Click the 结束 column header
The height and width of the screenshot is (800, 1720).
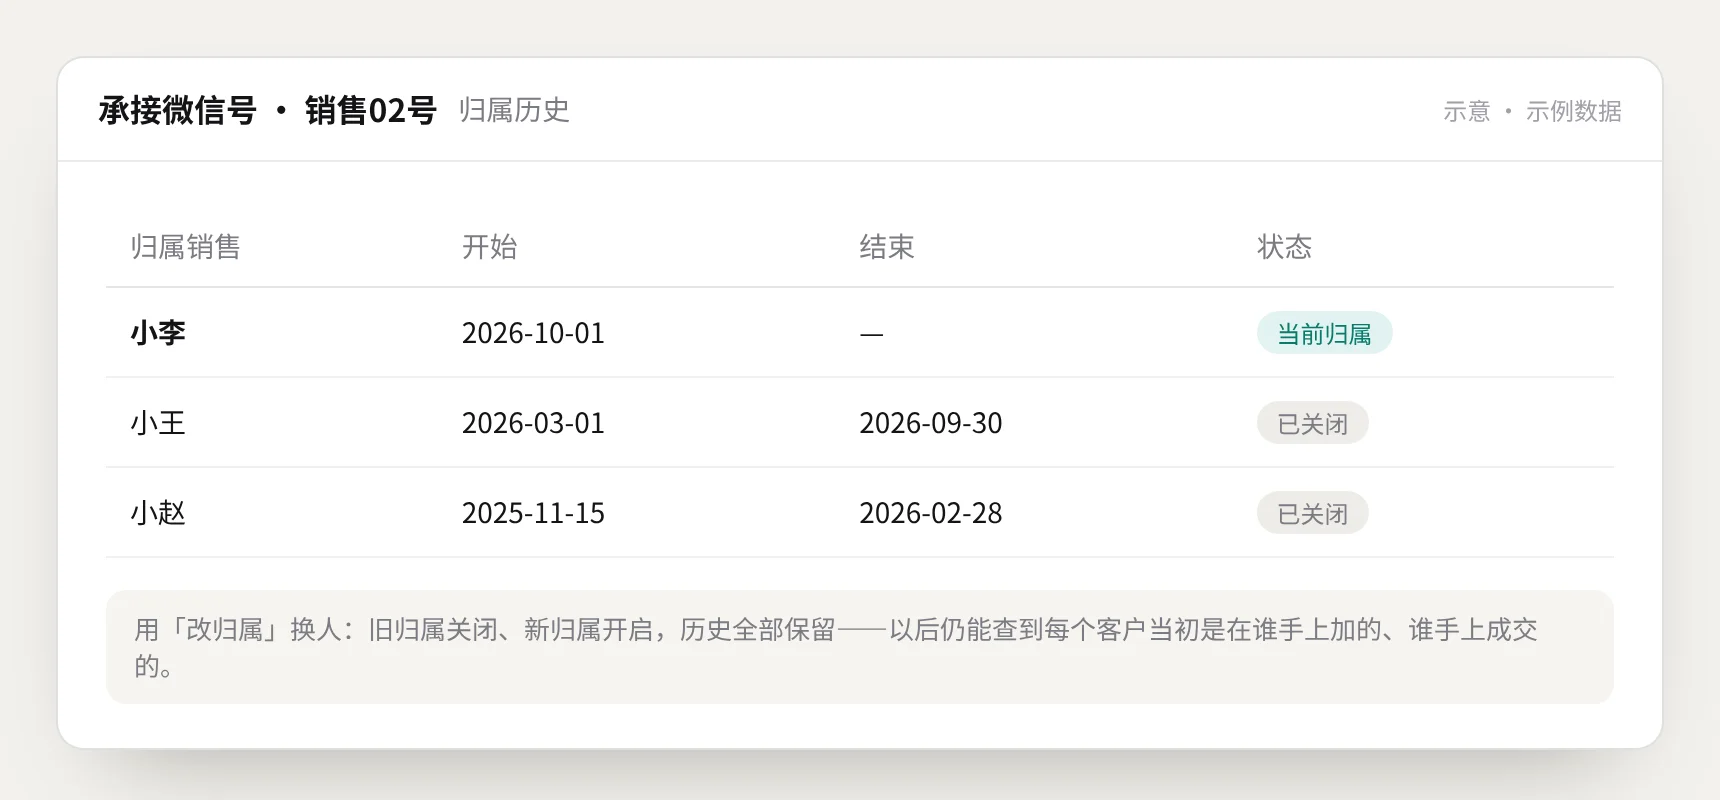(x=887, y=247)
